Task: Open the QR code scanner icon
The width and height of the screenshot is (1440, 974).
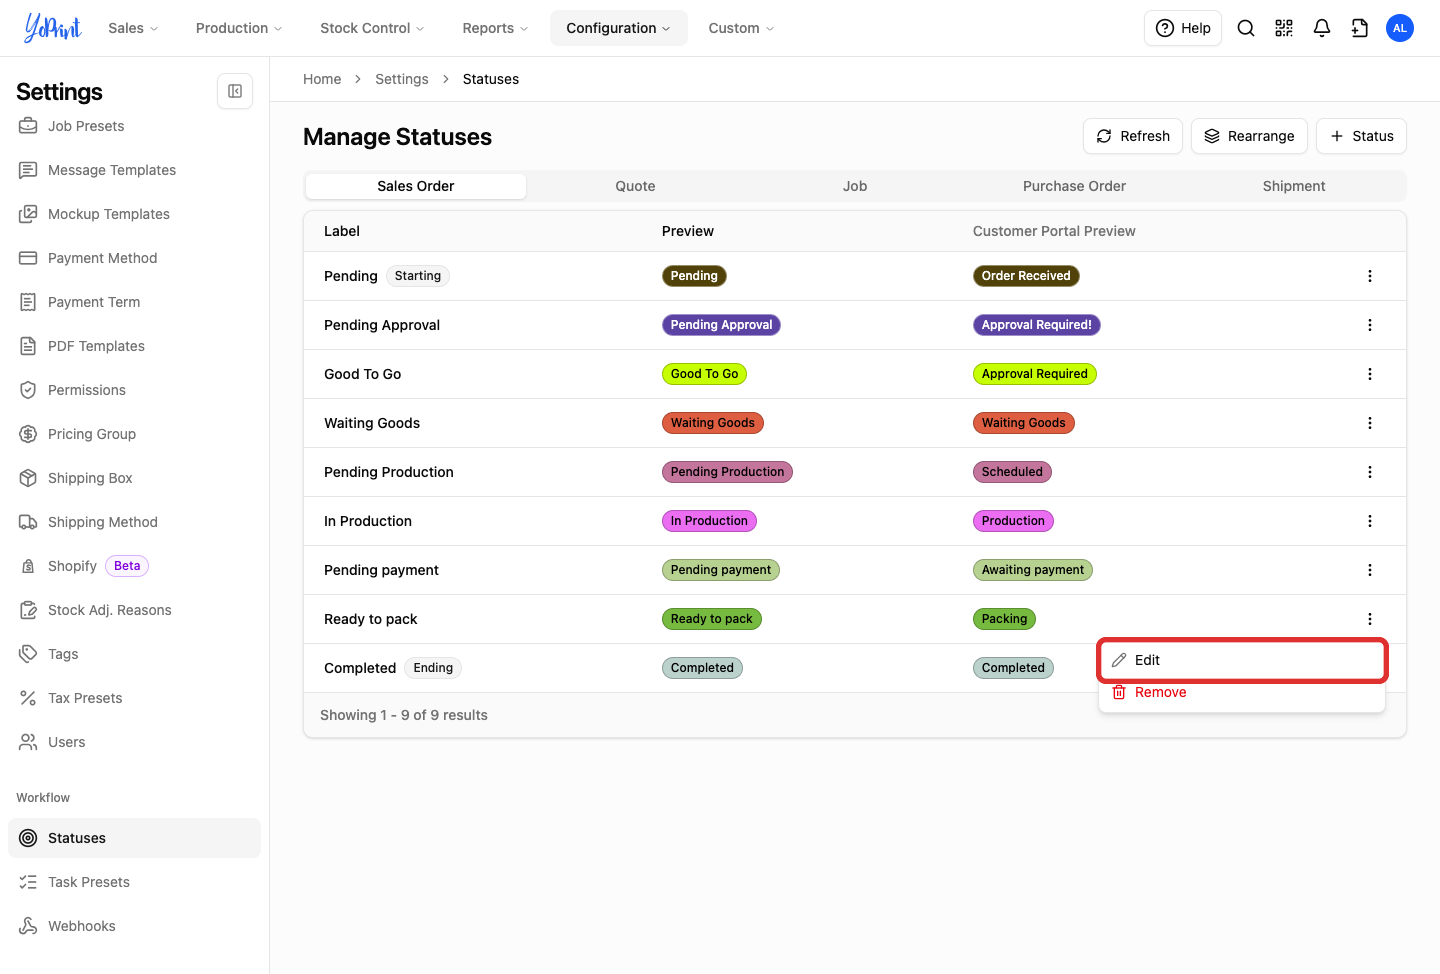Action: (1284, 28)
